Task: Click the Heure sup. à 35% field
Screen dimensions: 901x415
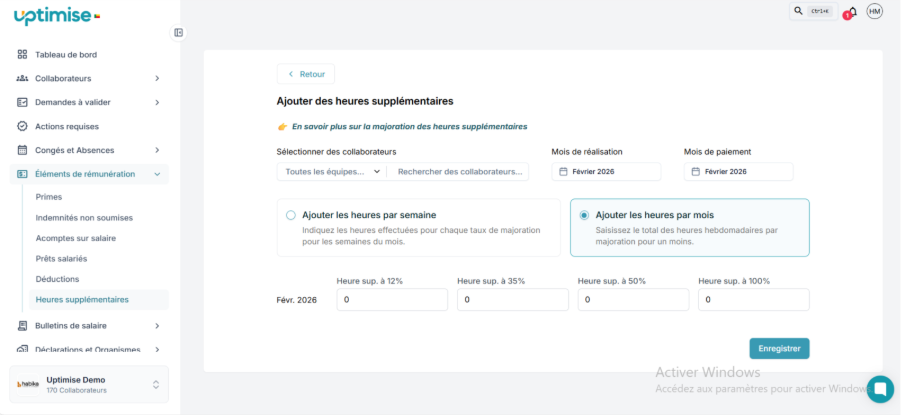Action: (512, 300)
